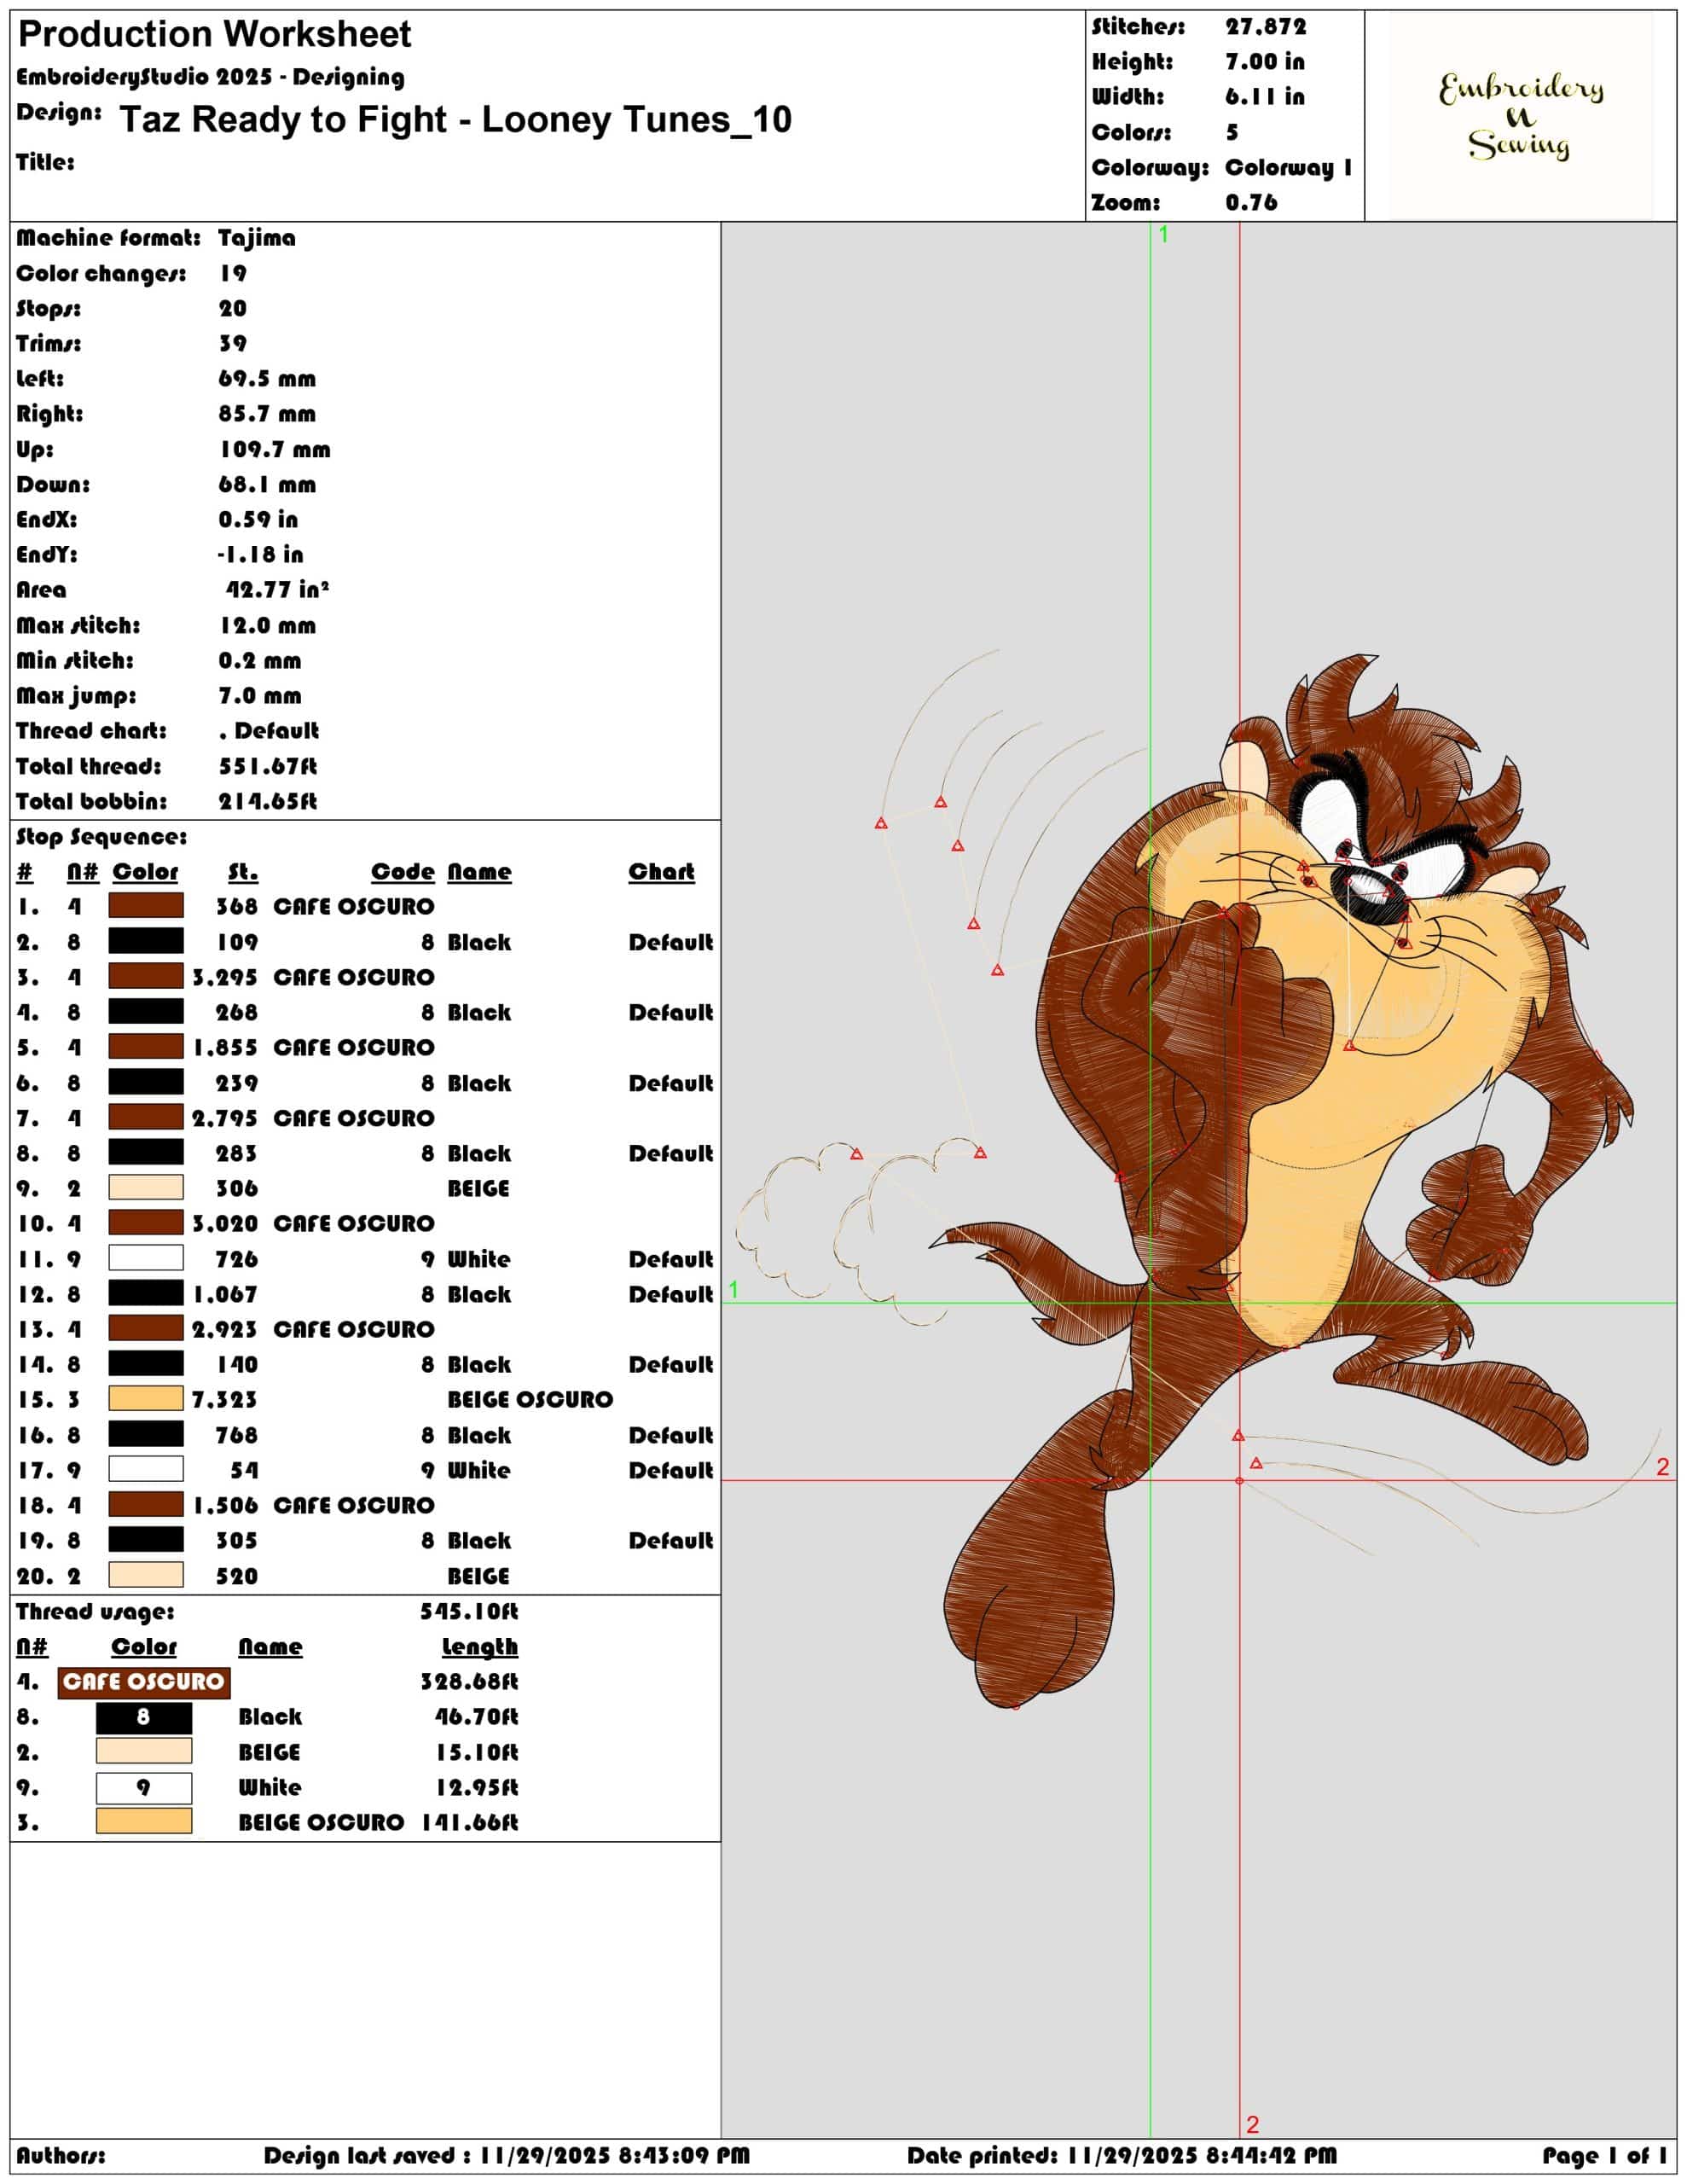This screenshot has height=2184, width=1687.
Task: Click the stitch count '1.067' in stop 12
Action: [225, 1294]
